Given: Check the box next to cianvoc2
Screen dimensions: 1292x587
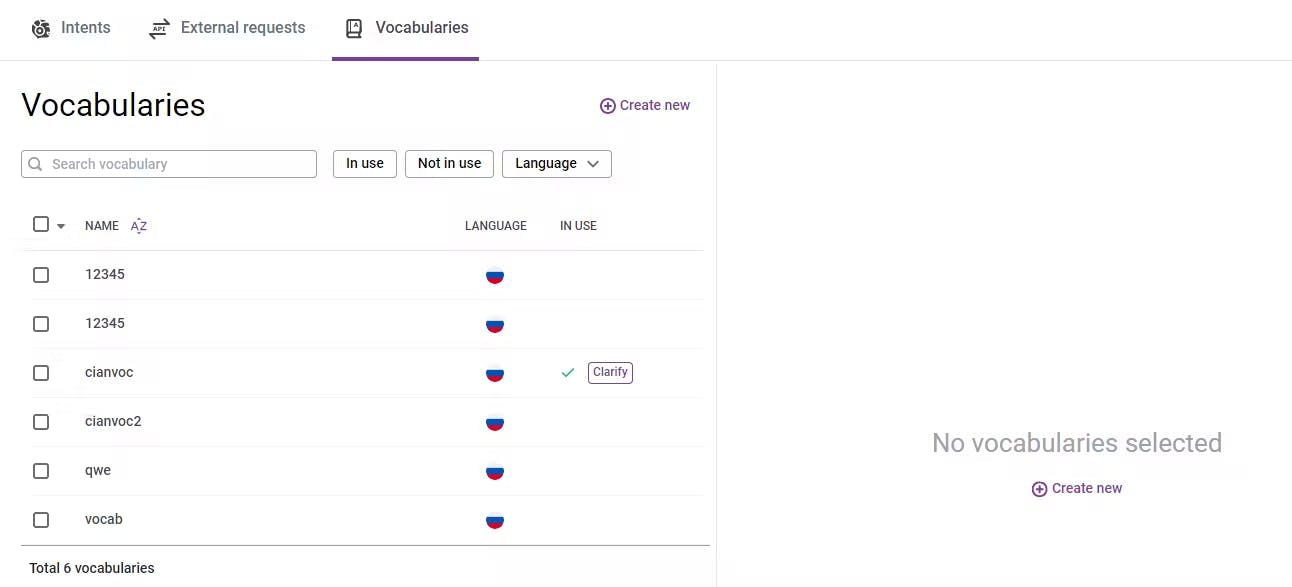Looking at the screenshot, I should coord(41,422).
